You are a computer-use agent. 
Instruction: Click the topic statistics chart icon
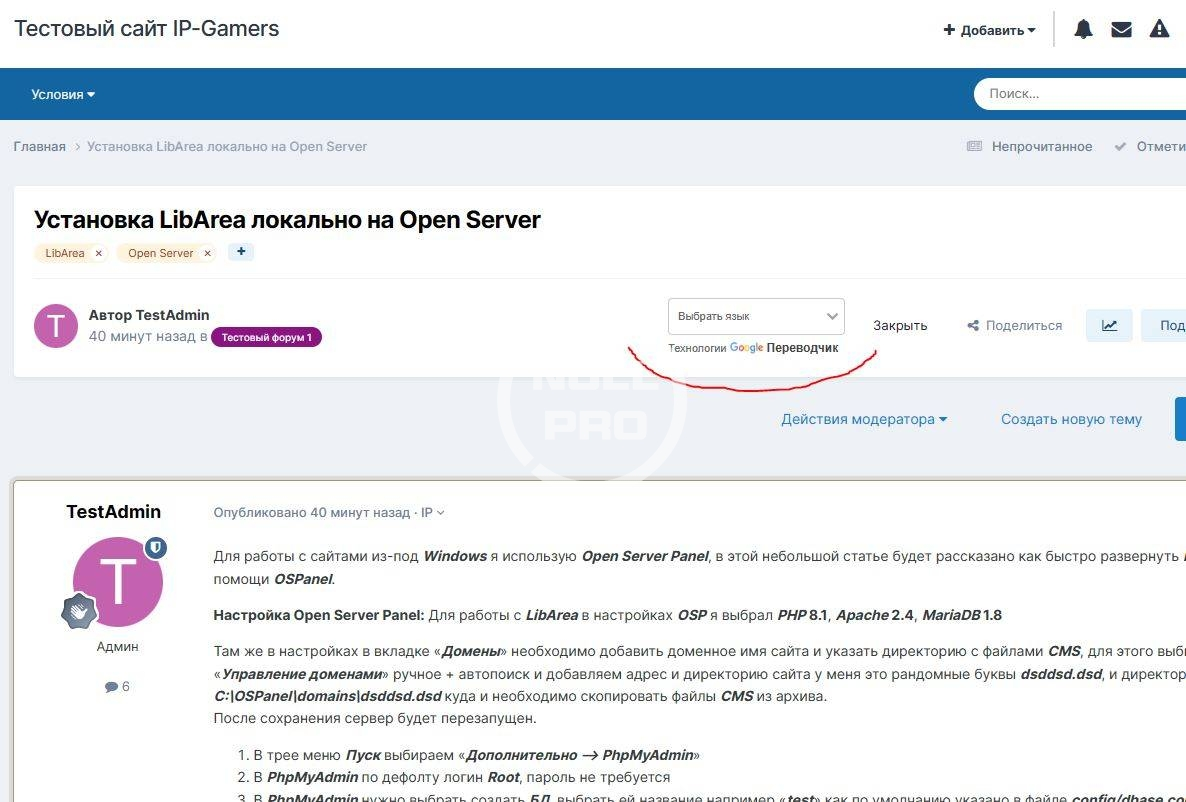point(1109,325)
